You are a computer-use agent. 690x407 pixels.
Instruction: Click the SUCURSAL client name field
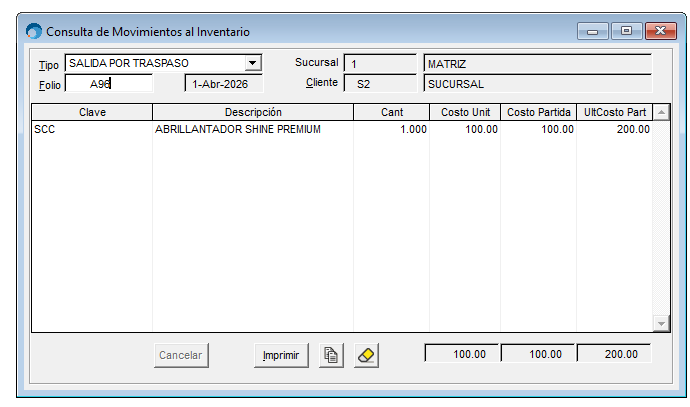point(537,84)
